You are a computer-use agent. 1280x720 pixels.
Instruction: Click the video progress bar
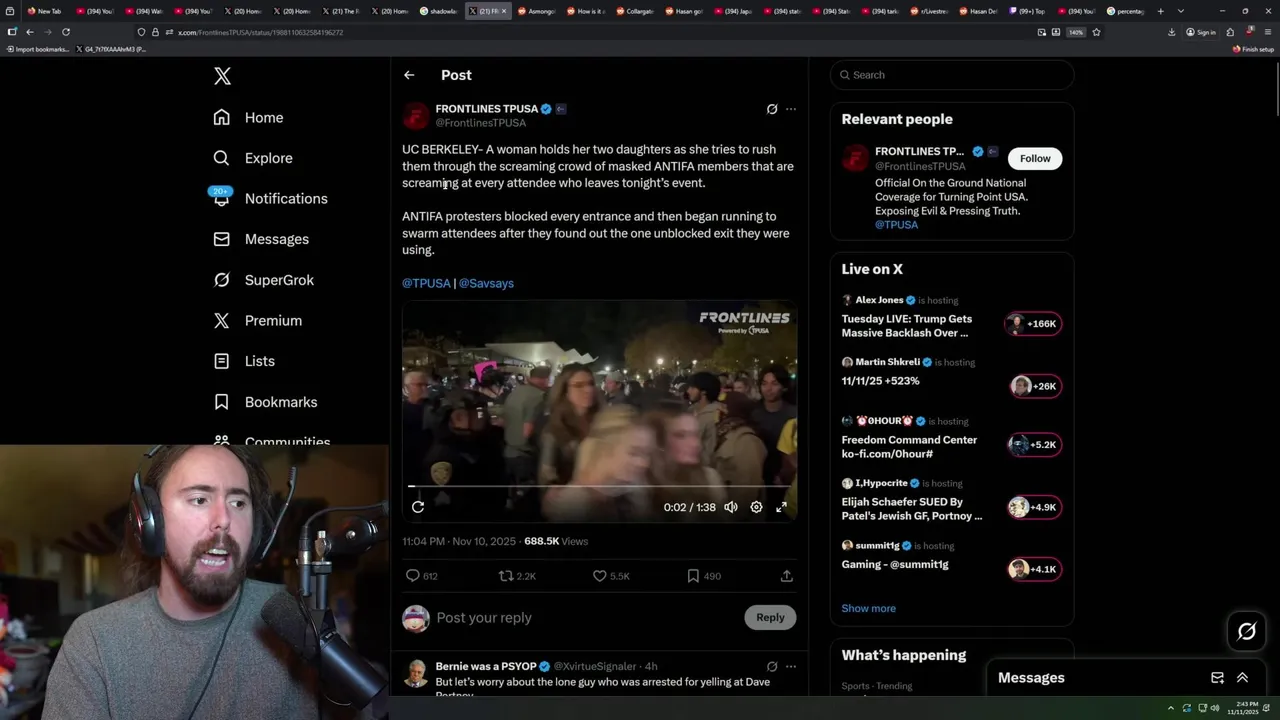click(x=599, y=486)
